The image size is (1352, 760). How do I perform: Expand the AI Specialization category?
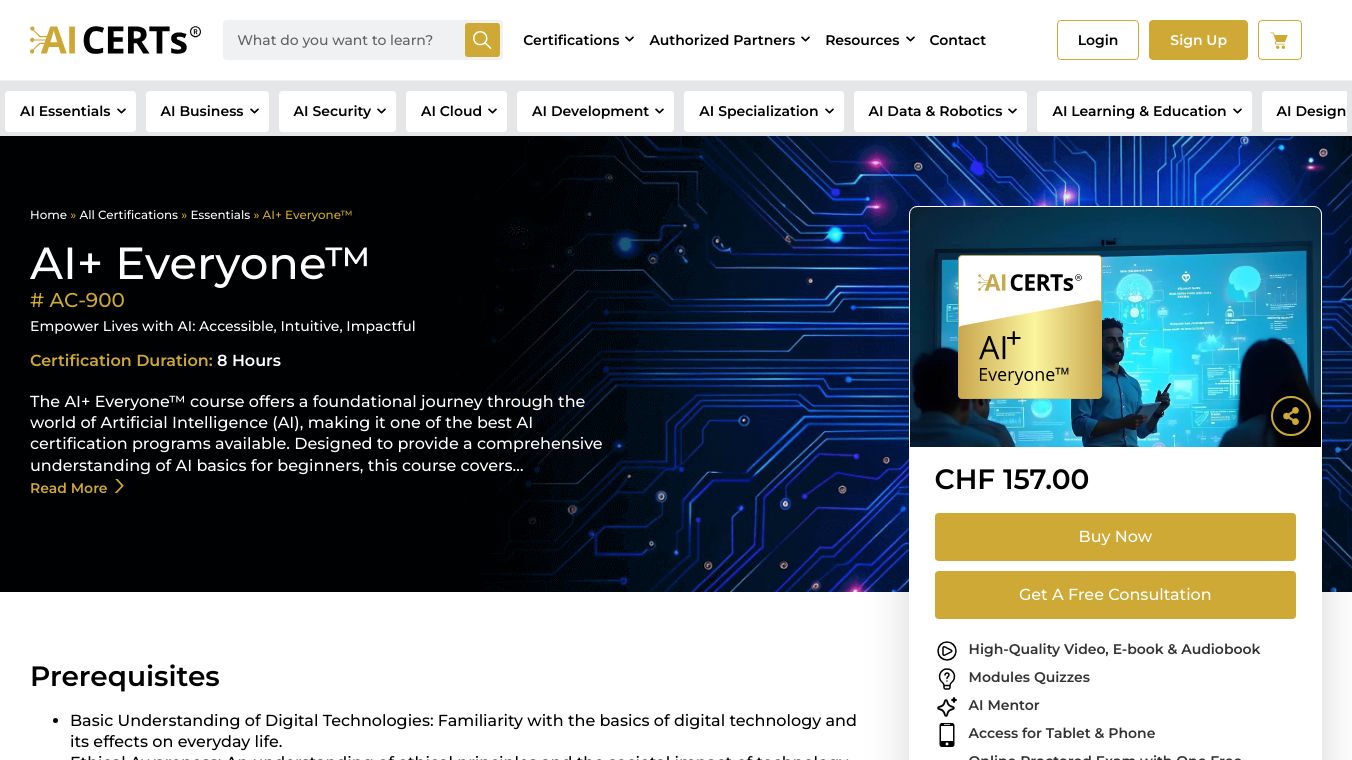[766, 111]
